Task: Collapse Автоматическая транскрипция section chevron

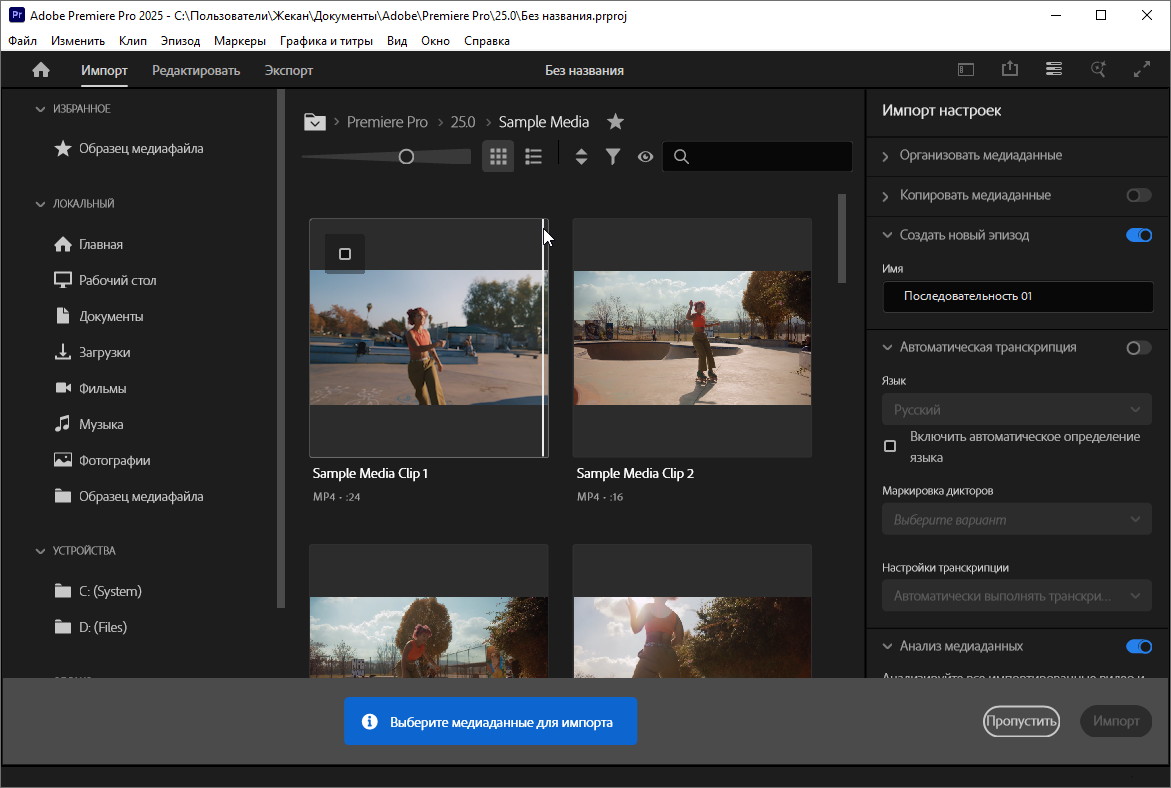Action: [887, 347]
